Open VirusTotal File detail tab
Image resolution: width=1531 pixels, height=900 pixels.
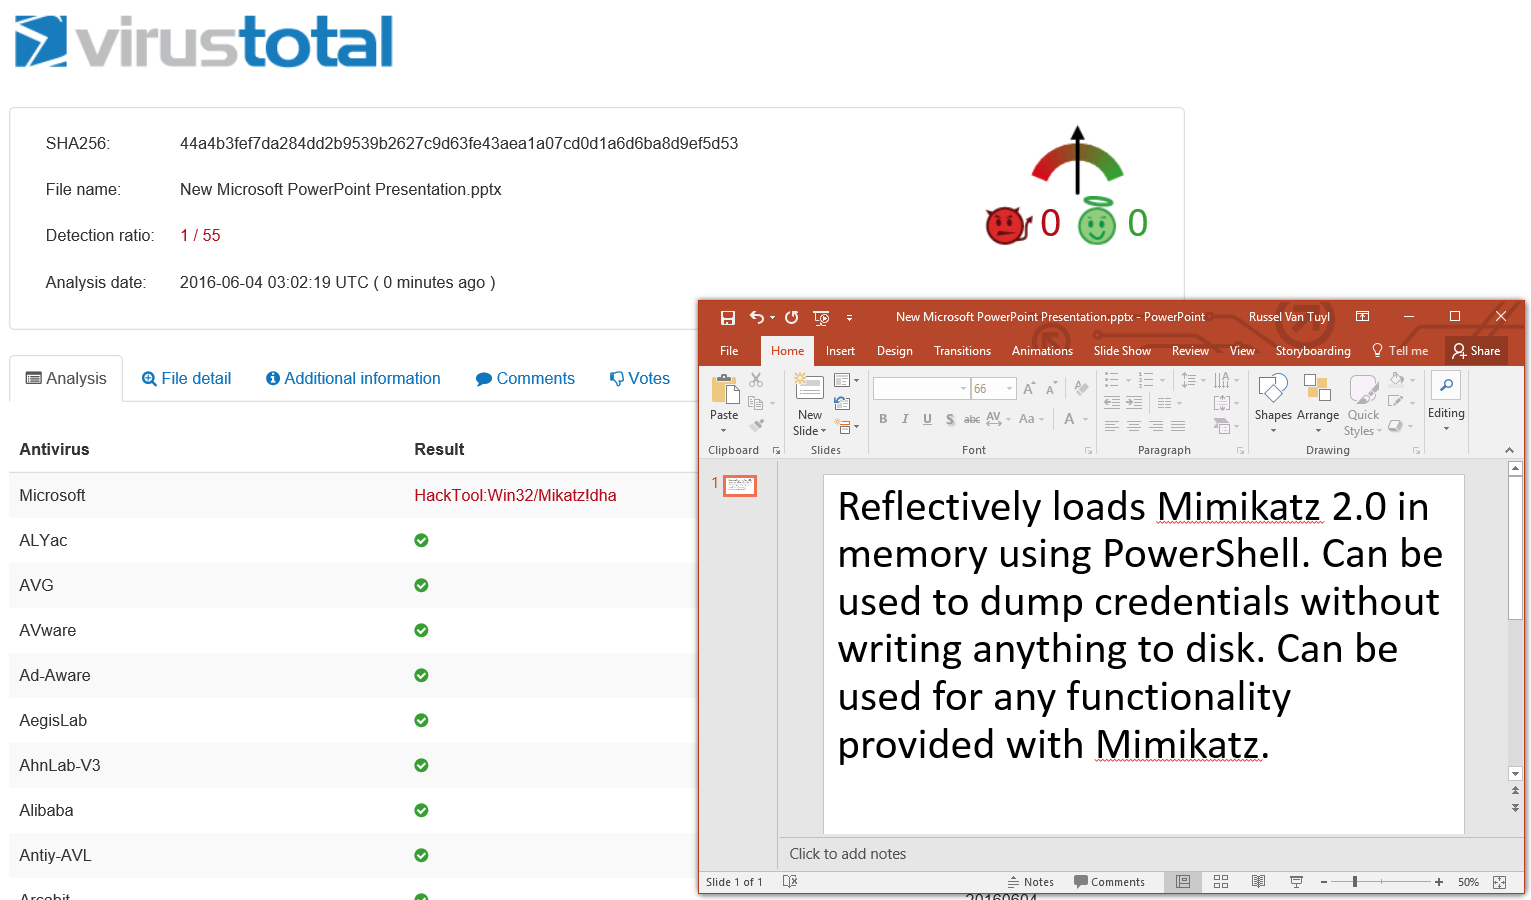[x=187, y=379]
